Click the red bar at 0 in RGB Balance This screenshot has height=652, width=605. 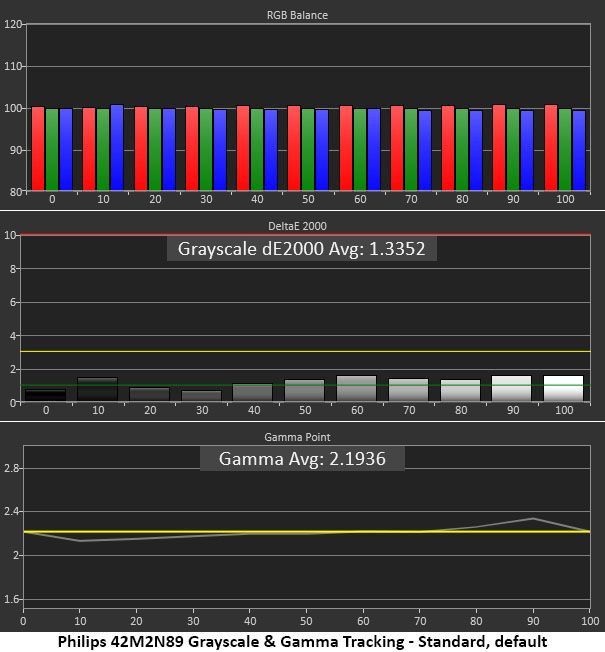38,149
